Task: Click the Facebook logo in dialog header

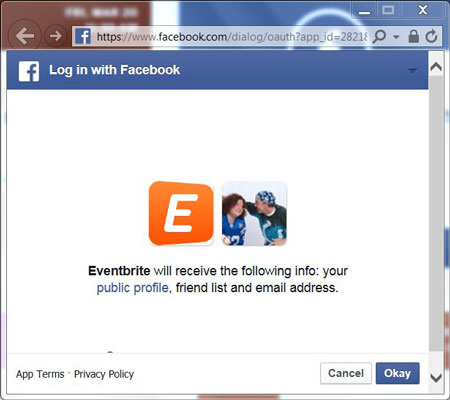Action: pyautogui.click(x=29, y=71)
